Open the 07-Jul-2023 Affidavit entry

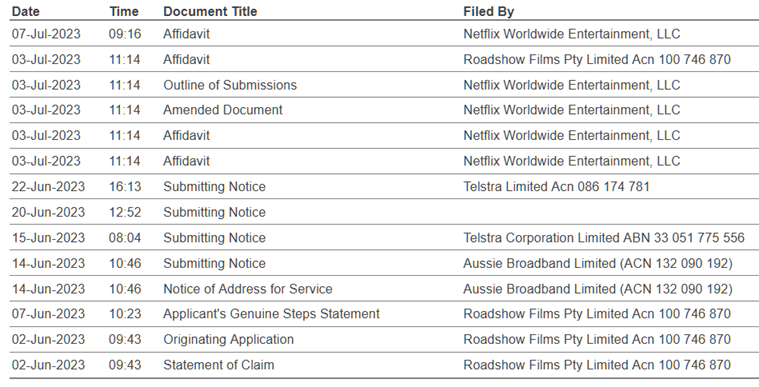(x=186, y=34)
